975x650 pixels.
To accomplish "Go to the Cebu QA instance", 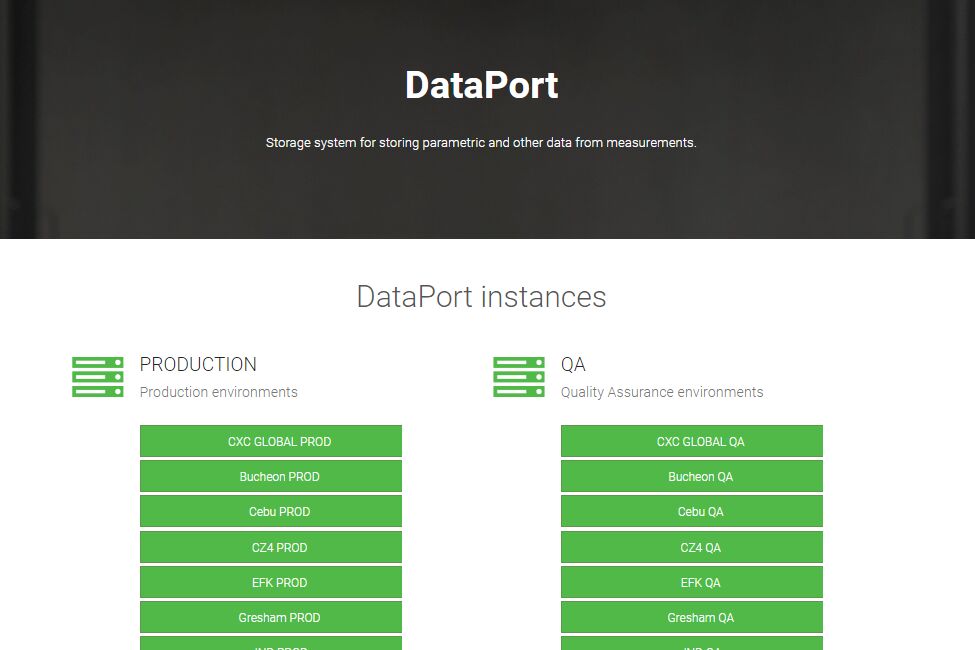I will [x=691, y=512].
